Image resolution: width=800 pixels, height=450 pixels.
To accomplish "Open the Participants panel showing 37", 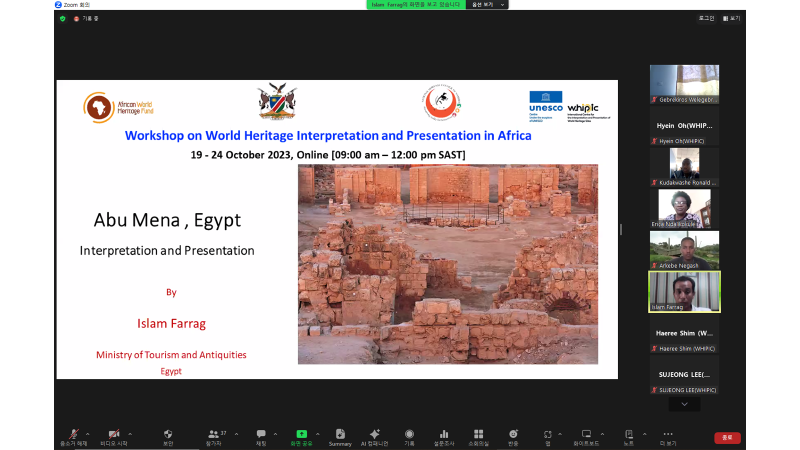I will [x=214, y=437].
